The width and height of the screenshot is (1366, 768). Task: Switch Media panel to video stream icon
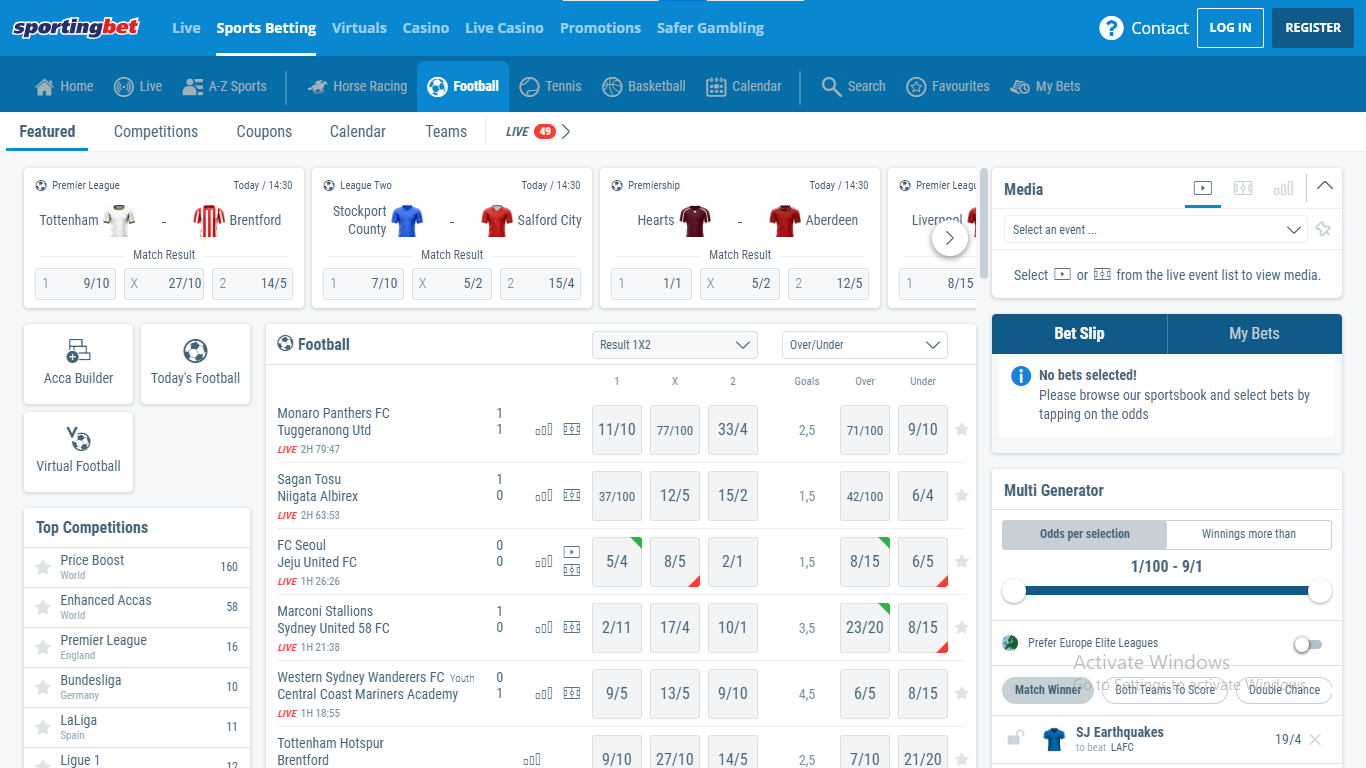pyautogui.click(x=1203, y=188)
